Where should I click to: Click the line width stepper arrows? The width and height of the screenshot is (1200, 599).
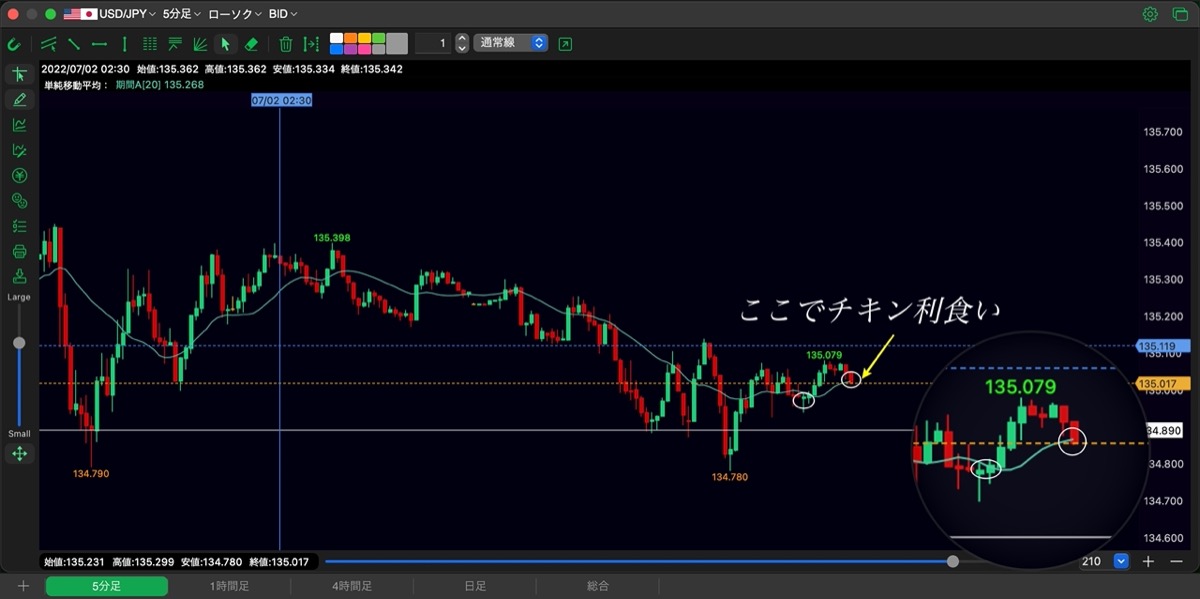tap(462, 44)
